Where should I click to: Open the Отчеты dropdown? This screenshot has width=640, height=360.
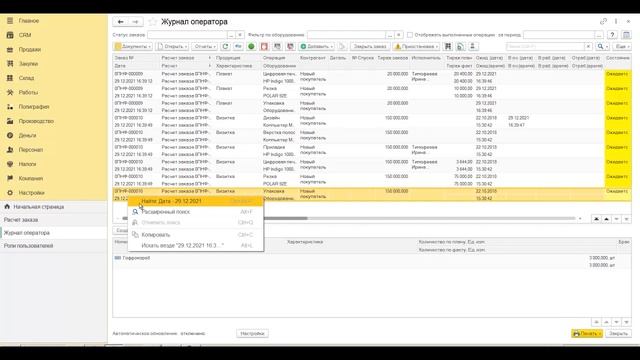coord(205,47)
